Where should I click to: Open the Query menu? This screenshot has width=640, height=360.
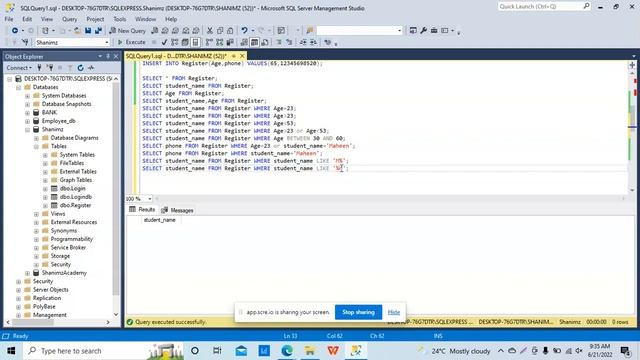(69, 19)
